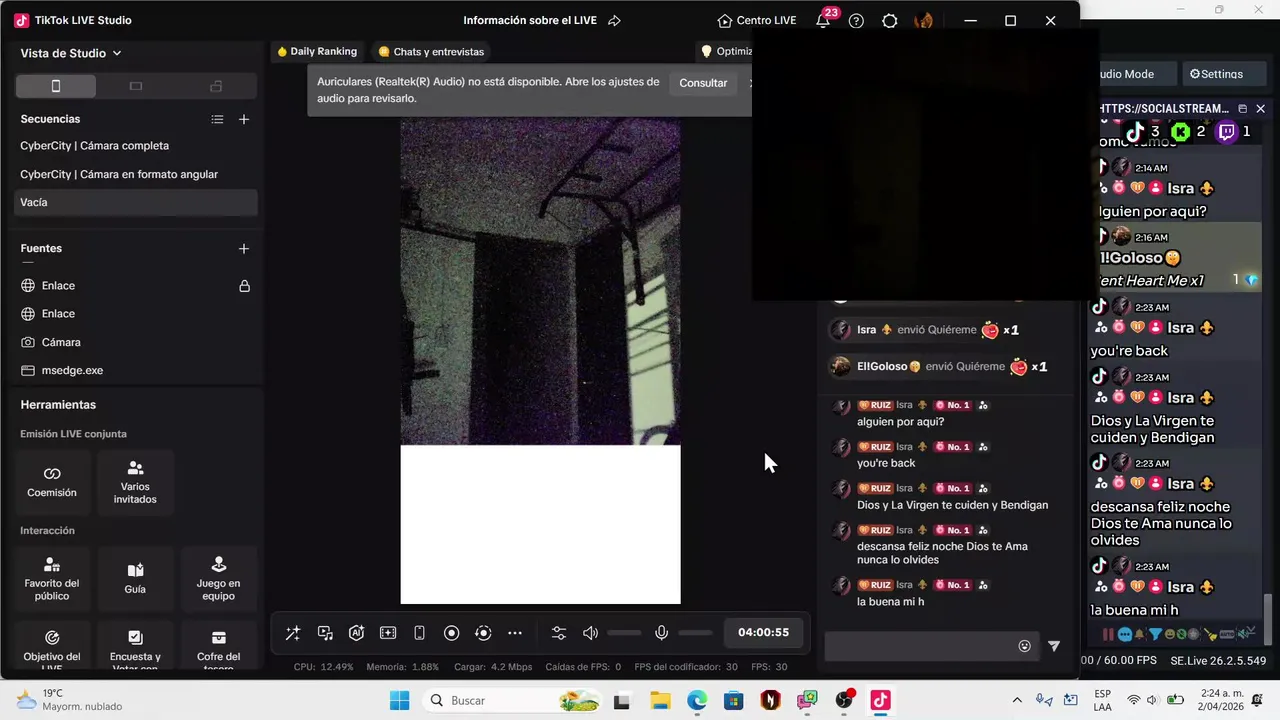Open the magic wand effects tool
The height and width of the screenshot is (720, 1280).
pos(293,633)
